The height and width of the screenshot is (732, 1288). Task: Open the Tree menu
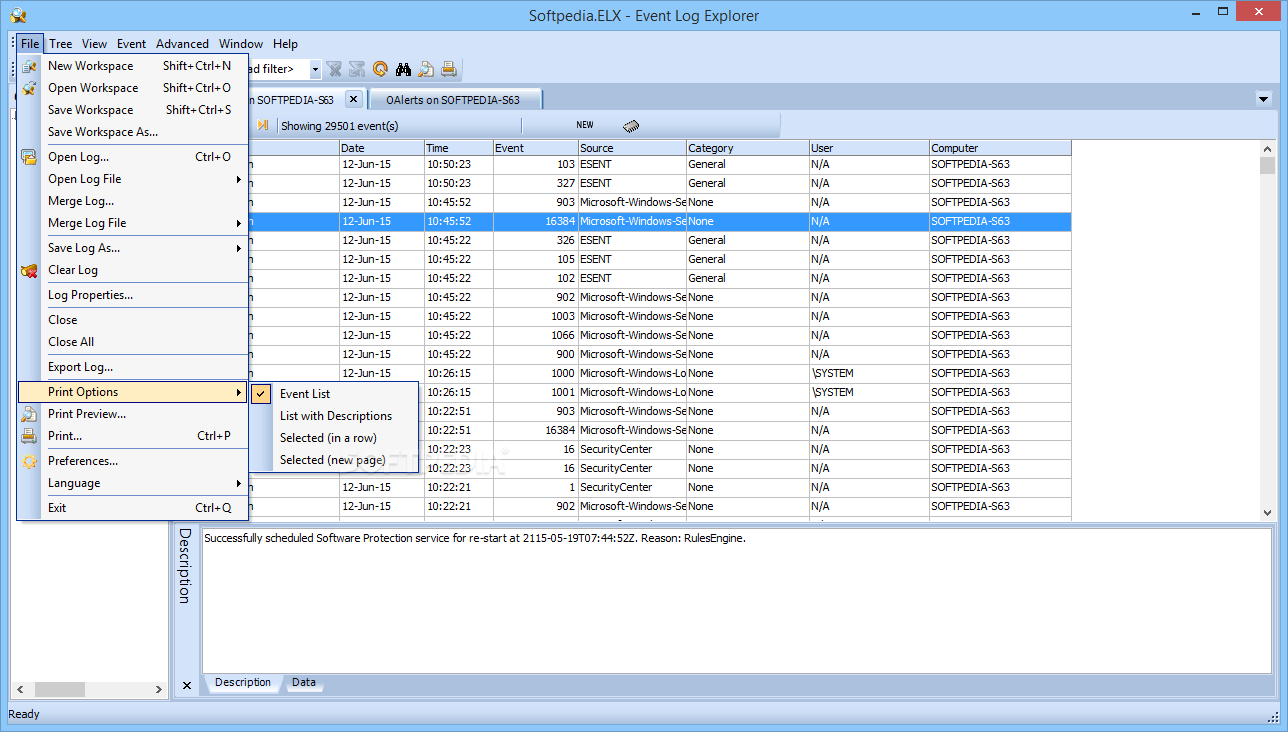click(x=61, y=44)
